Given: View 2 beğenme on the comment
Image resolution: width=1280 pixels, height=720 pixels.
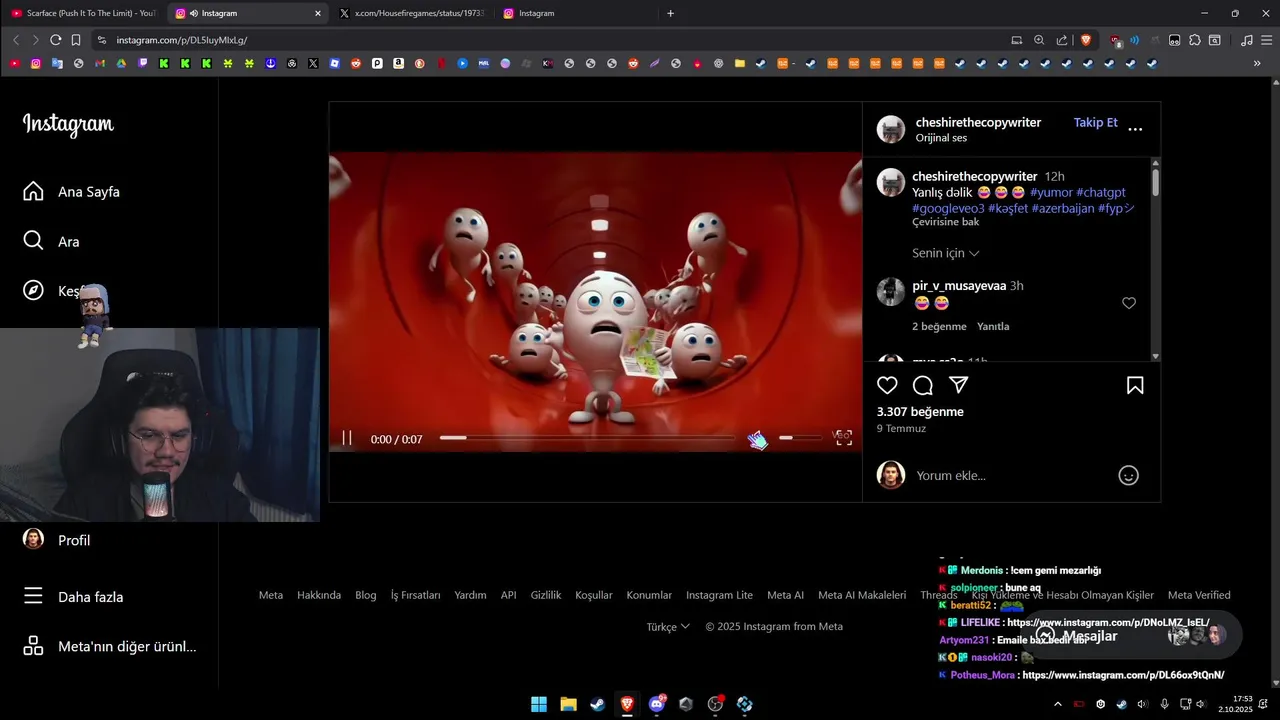Looking at the screenshot, I should (939, 327).
